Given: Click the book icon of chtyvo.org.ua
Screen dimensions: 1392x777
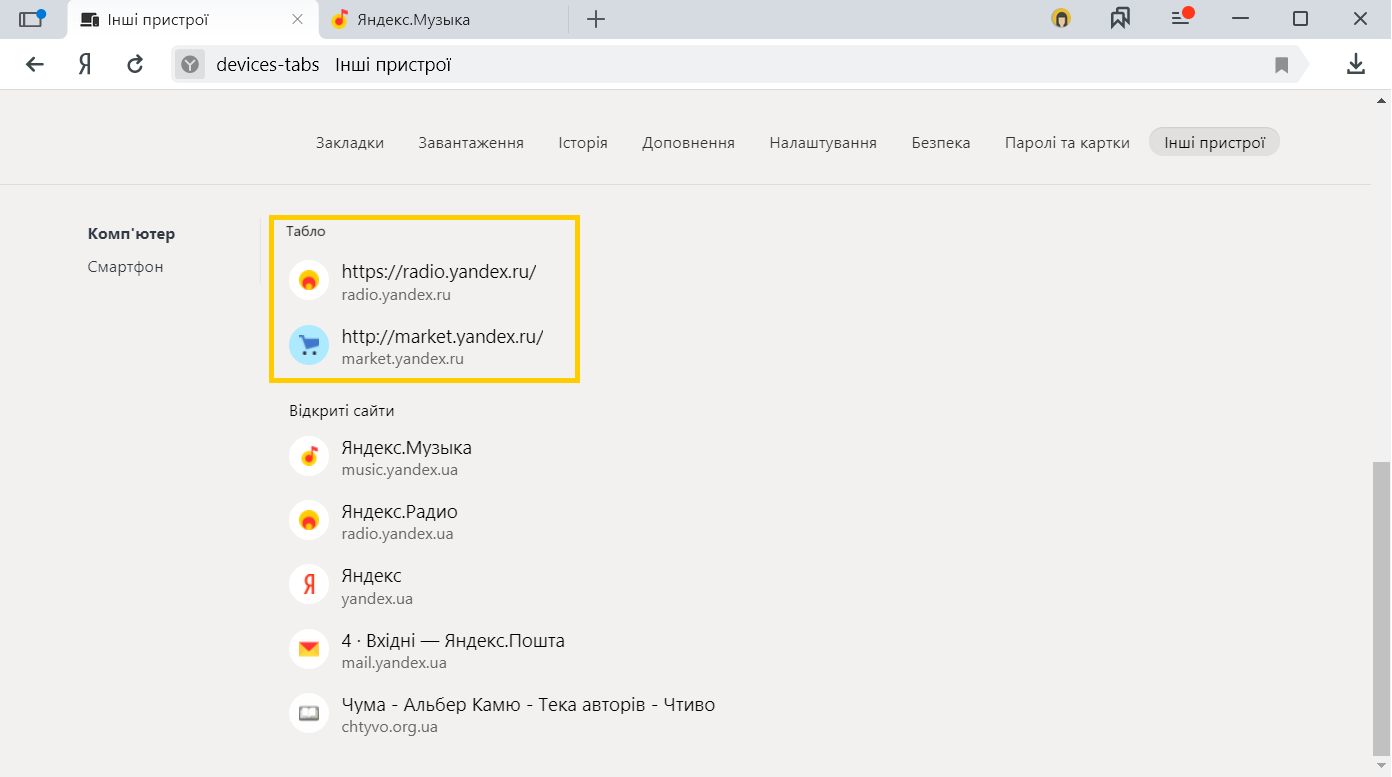Looking at the screenshot, I should coord(309,713).
